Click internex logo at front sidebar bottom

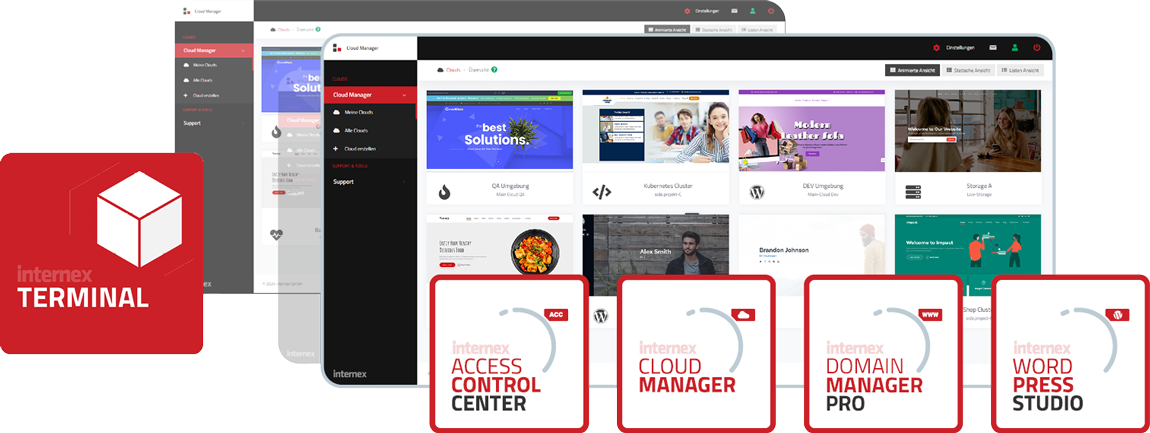(349, 374)
